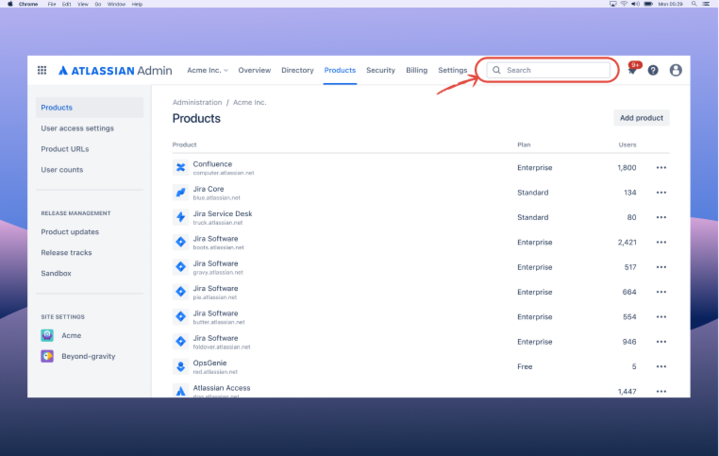Image resolution: width=719 pixels, height=456 pixels.
Task: Click the butter.atlassian.net Jira Software icon
Action: coord(181,316)
